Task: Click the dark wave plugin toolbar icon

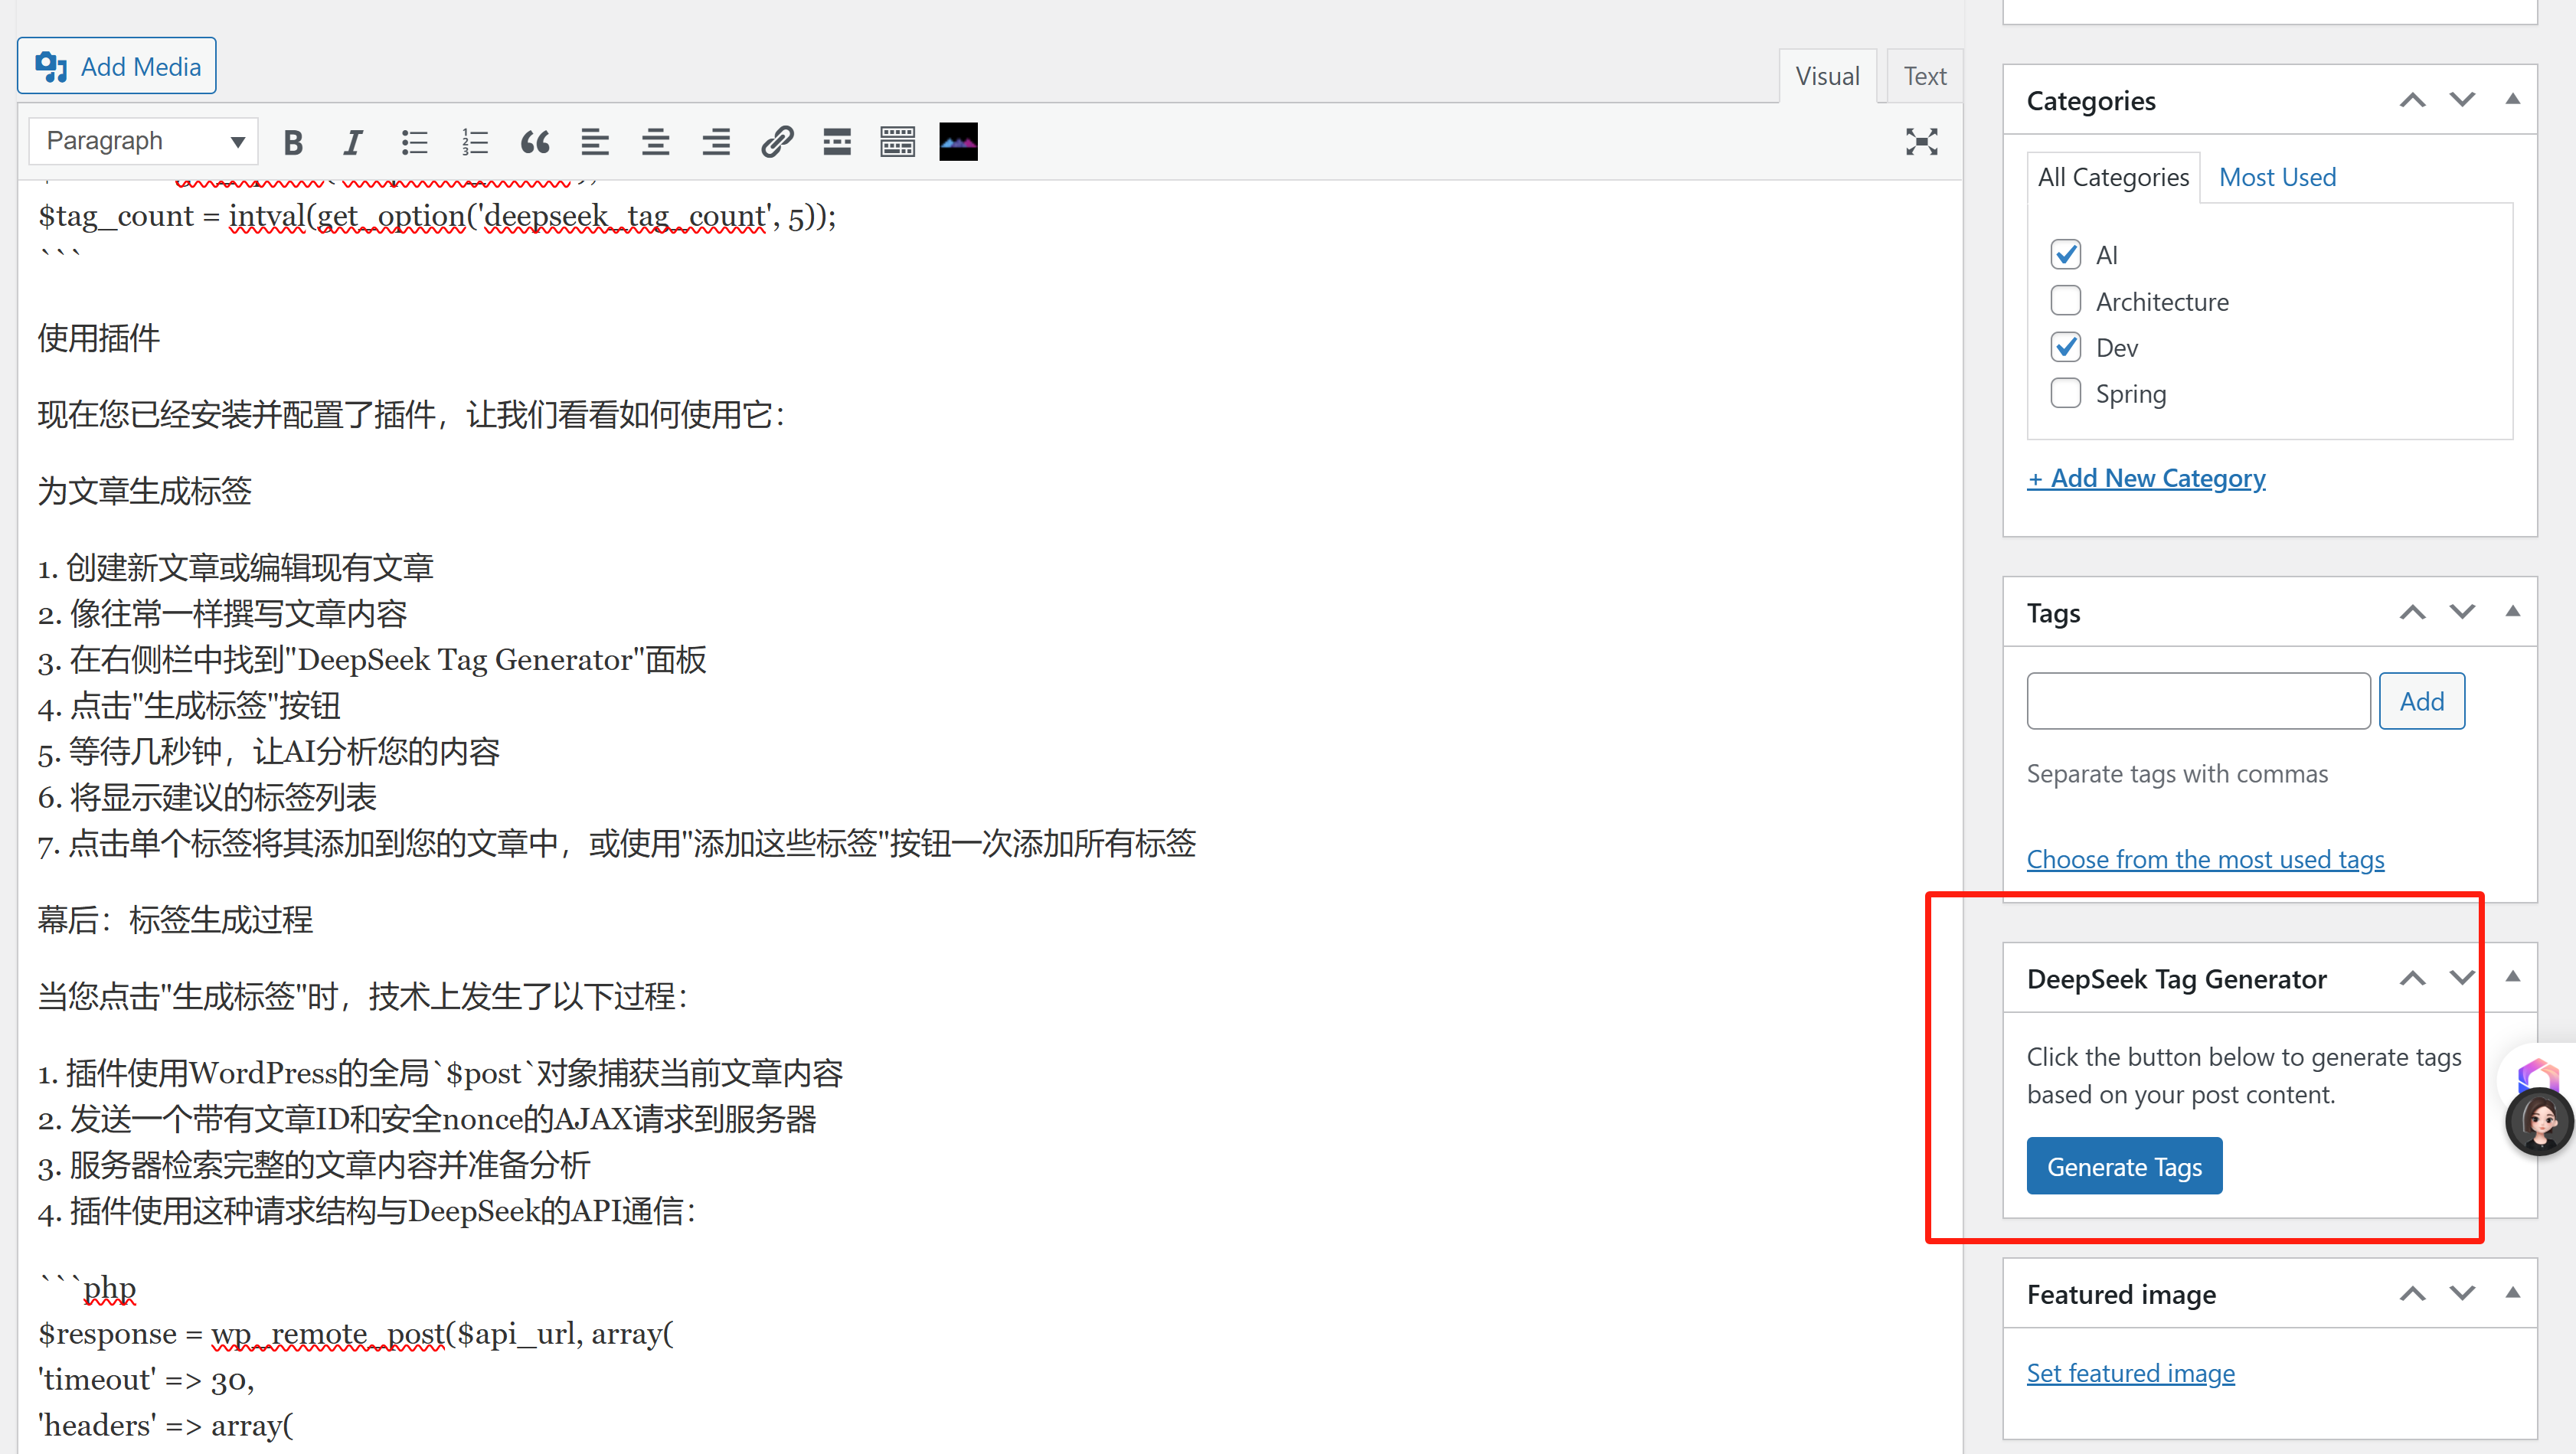Action: 958,142
